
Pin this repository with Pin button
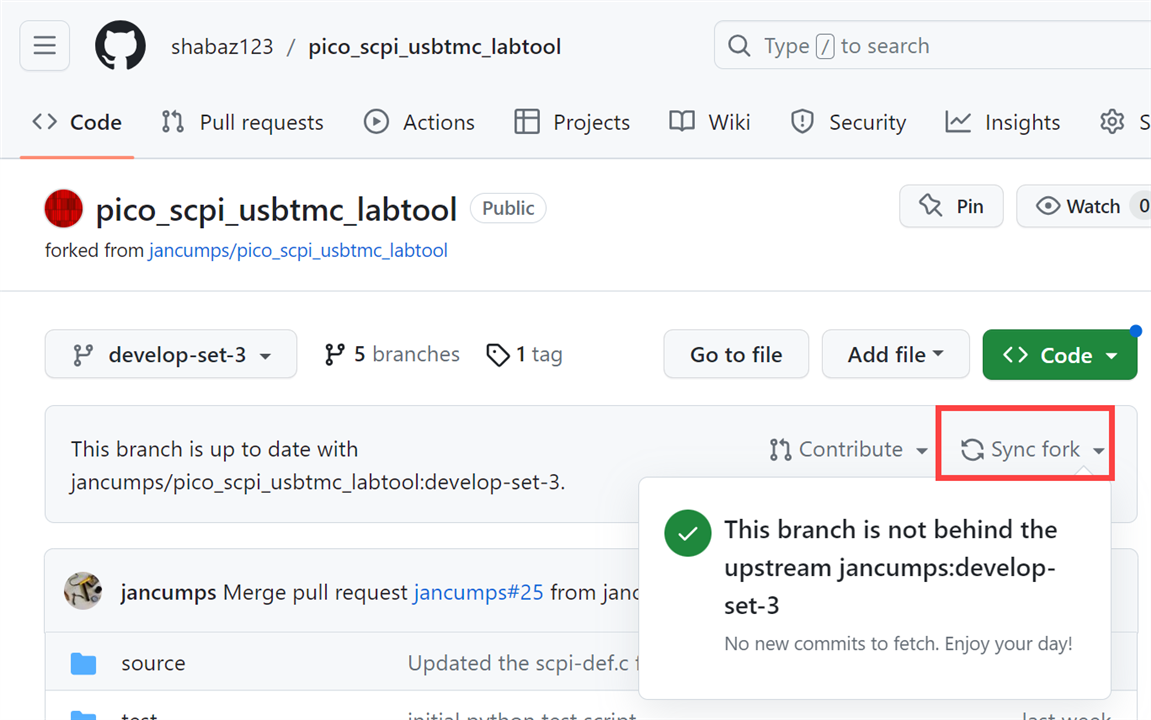(x=951, y=206)
